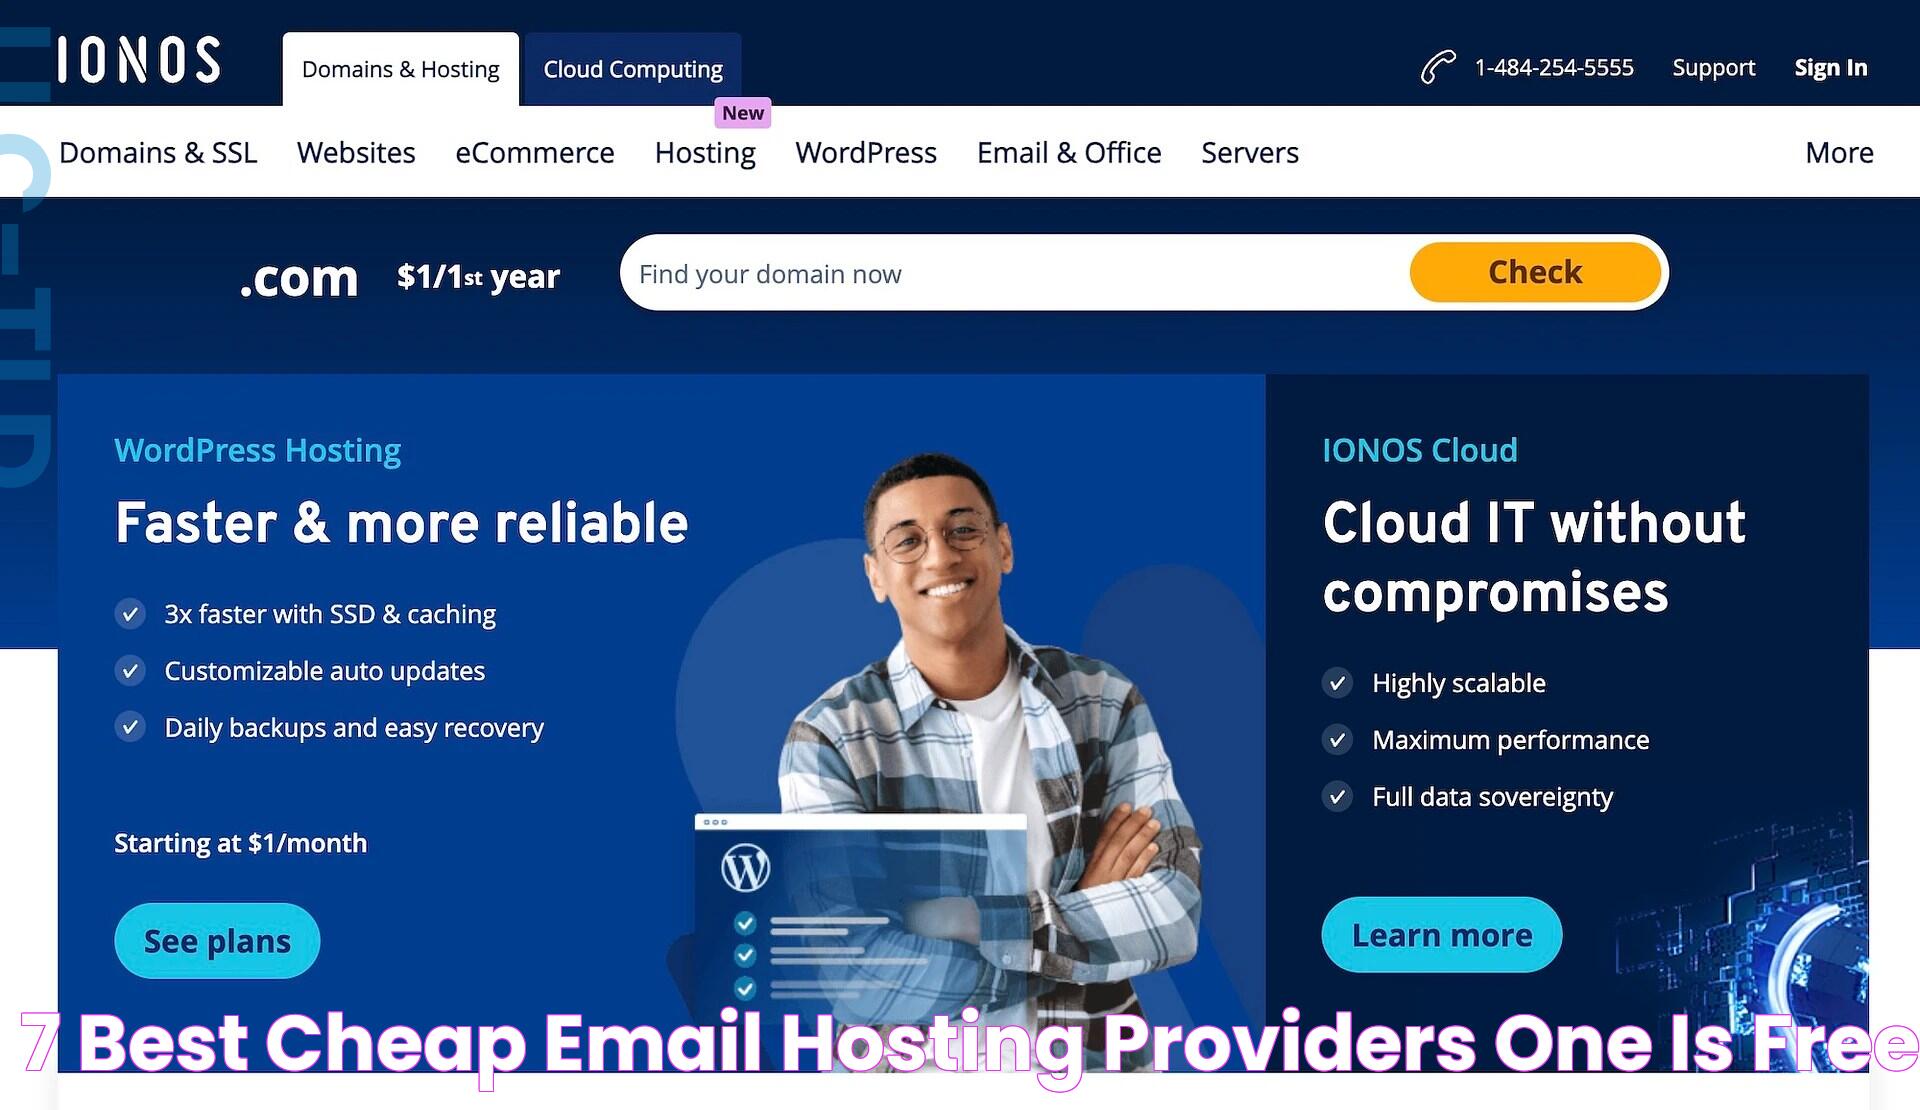Image resolution: width=1920 pixels, height=1110 pixels.
Task: Expand the Cloud Computing dropdown menu
Action: [633, 67]
